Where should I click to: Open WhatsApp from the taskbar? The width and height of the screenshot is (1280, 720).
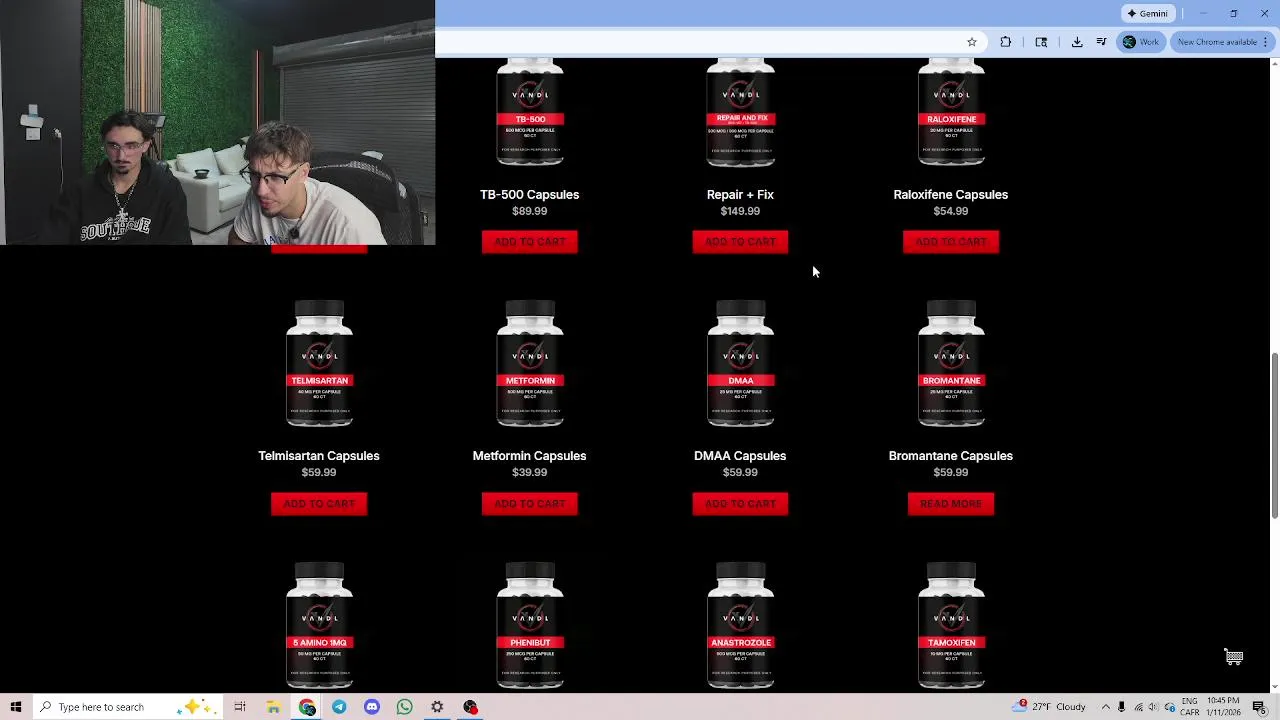point(404,707)
